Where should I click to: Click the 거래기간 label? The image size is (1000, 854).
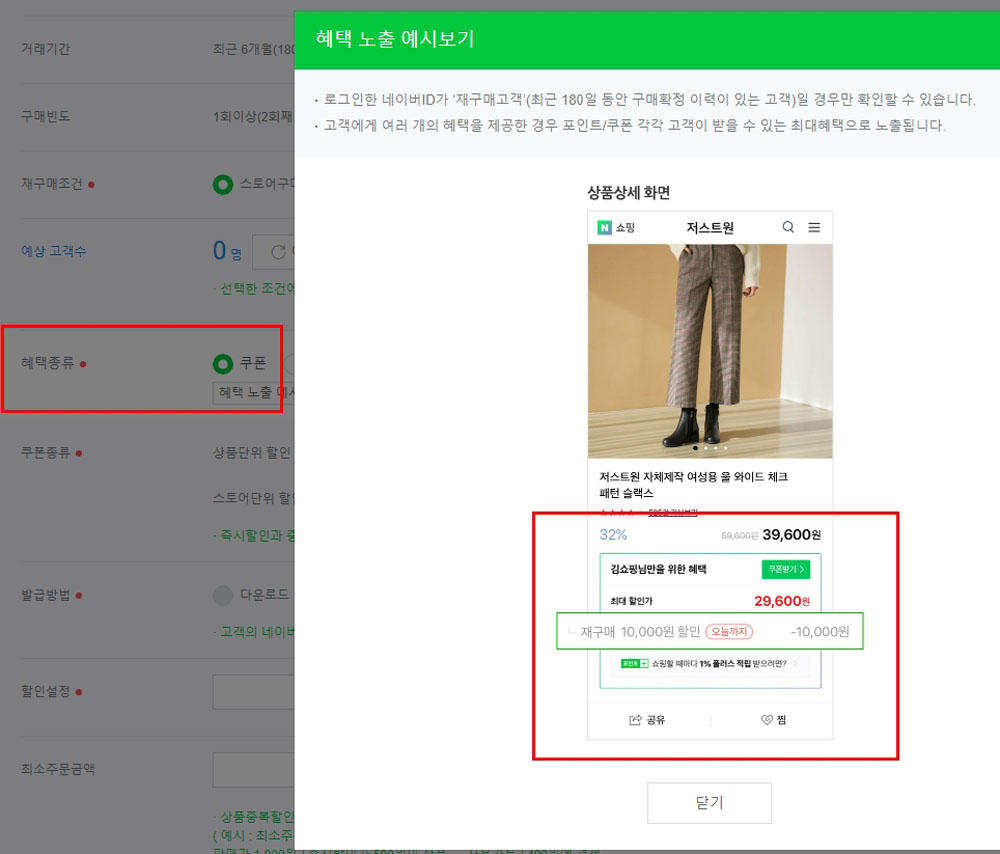click(45, 49)
